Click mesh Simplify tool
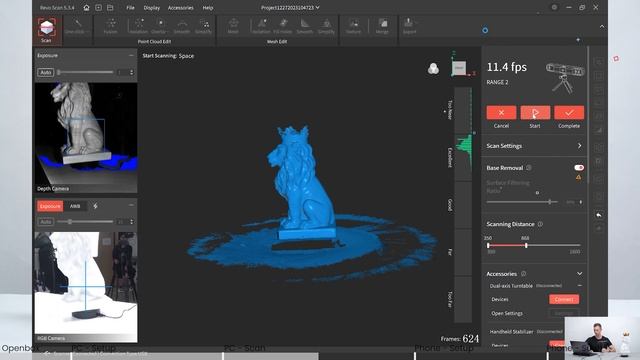 click(x=326, y=27)
